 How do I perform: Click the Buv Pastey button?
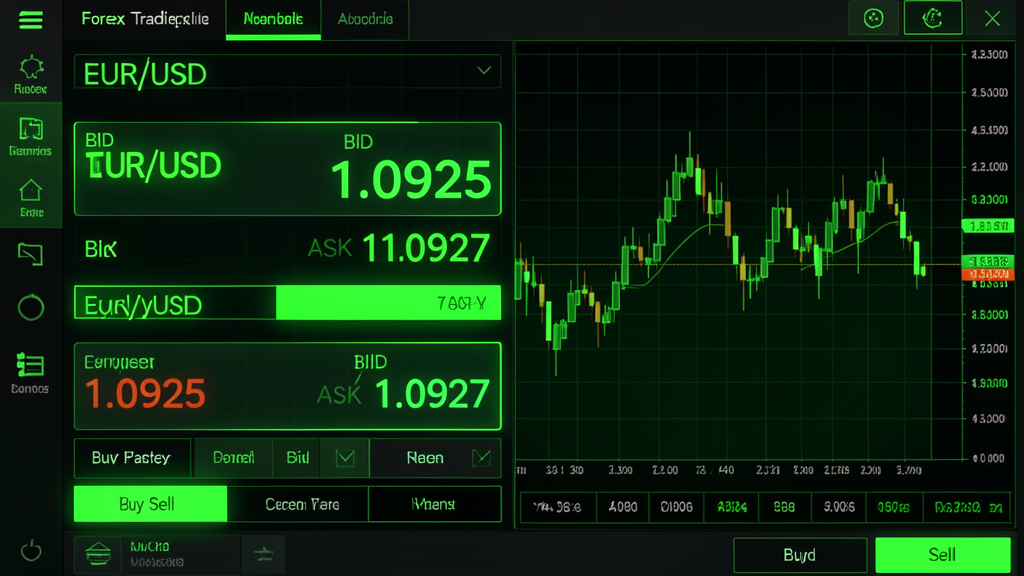[x=132, y=458]
